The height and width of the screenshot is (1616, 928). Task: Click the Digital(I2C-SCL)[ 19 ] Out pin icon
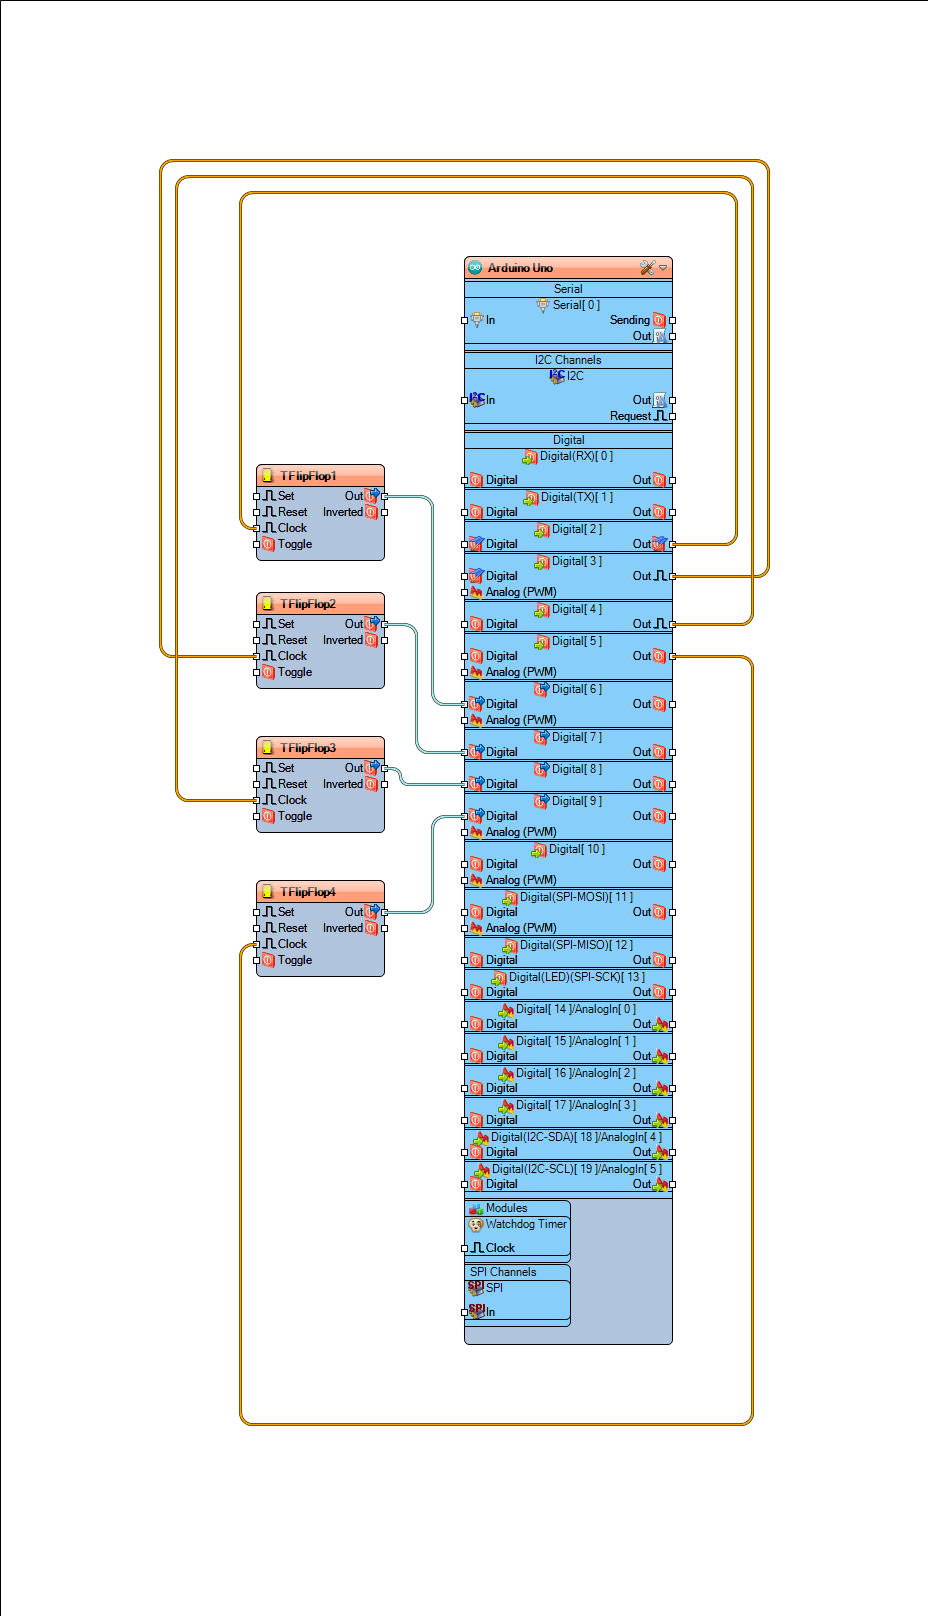(660, 1184)
